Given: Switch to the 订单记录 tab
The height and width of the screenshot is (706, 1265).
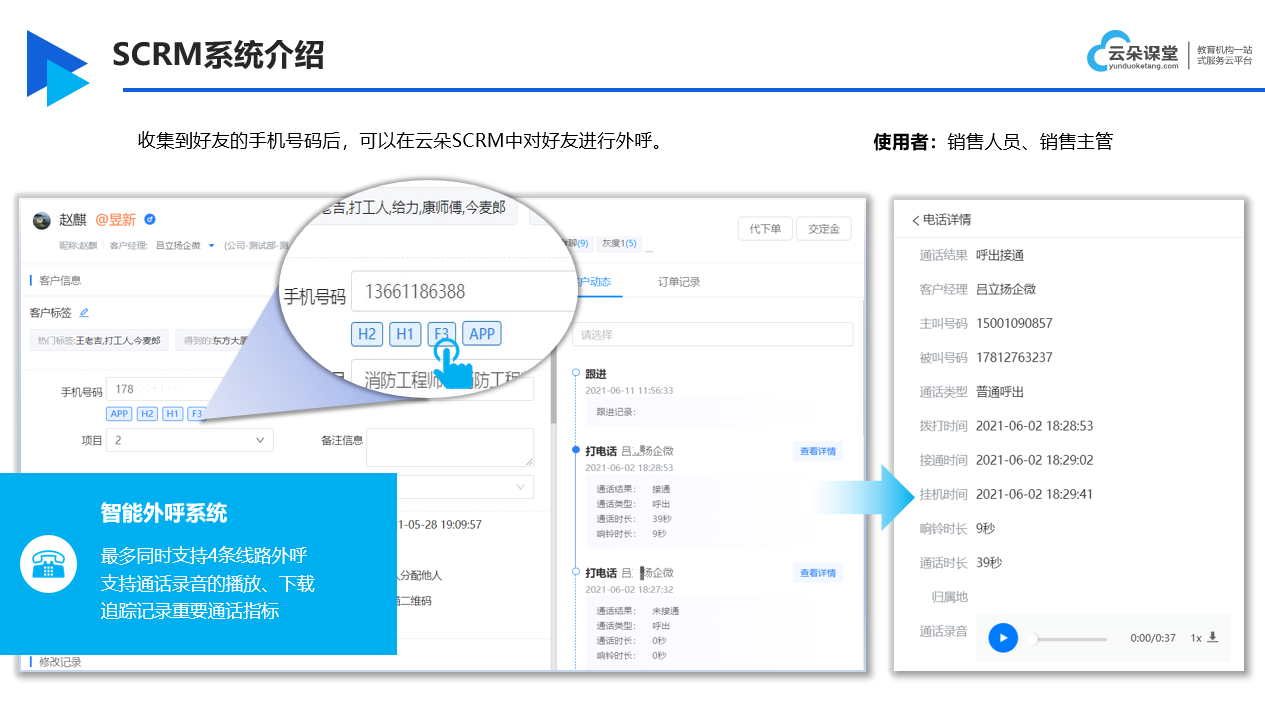Looking at the screenshot, I should pyautogui.click(x=679, y=282).
